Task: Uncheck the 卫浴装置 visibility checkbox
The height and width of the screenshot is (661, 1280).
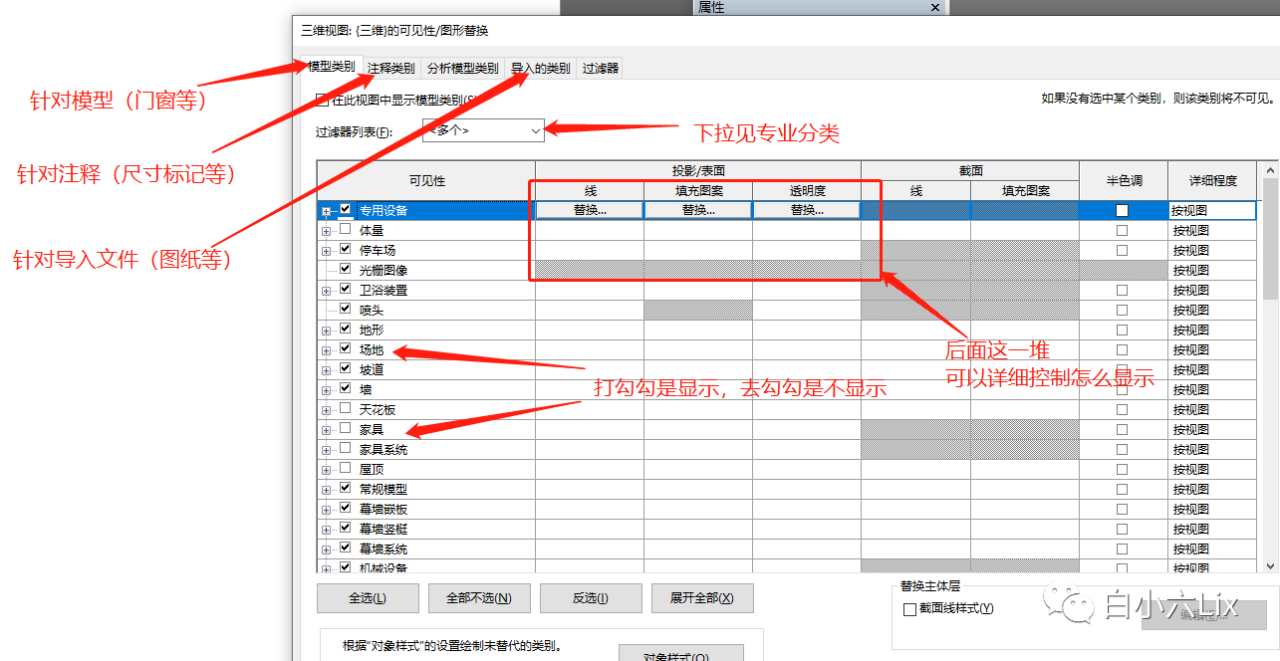Action: pos(344,289)
